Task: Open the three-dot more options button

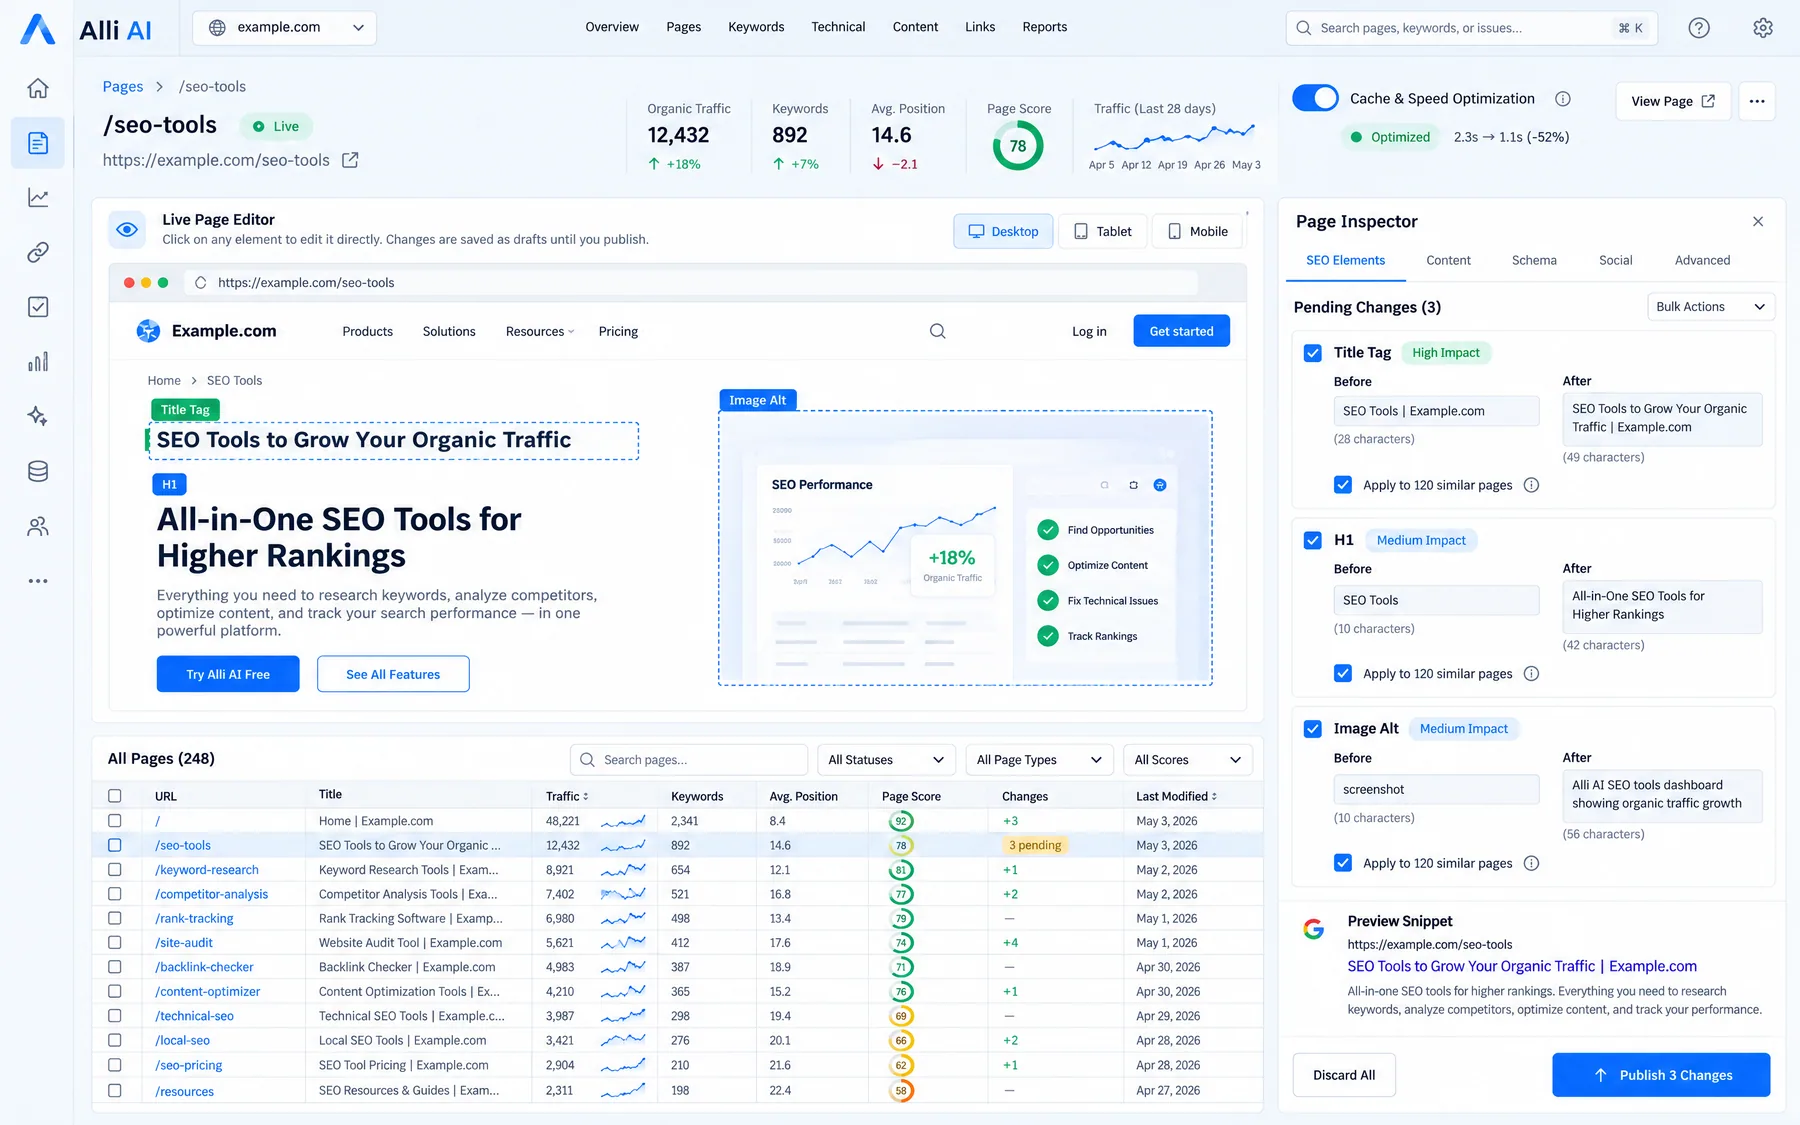Action: coord(1757,101)
